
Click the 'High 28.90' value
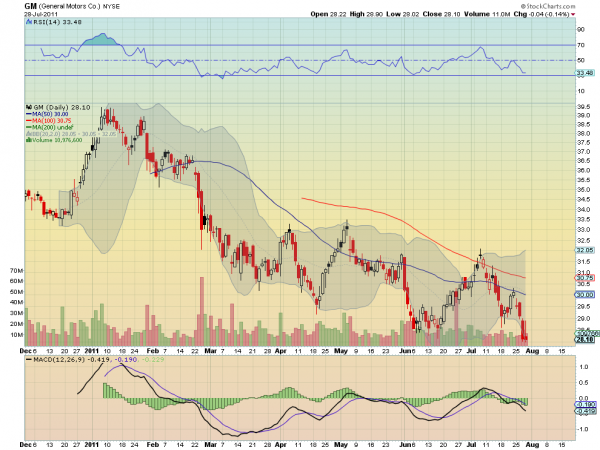[x=366, y=14]
